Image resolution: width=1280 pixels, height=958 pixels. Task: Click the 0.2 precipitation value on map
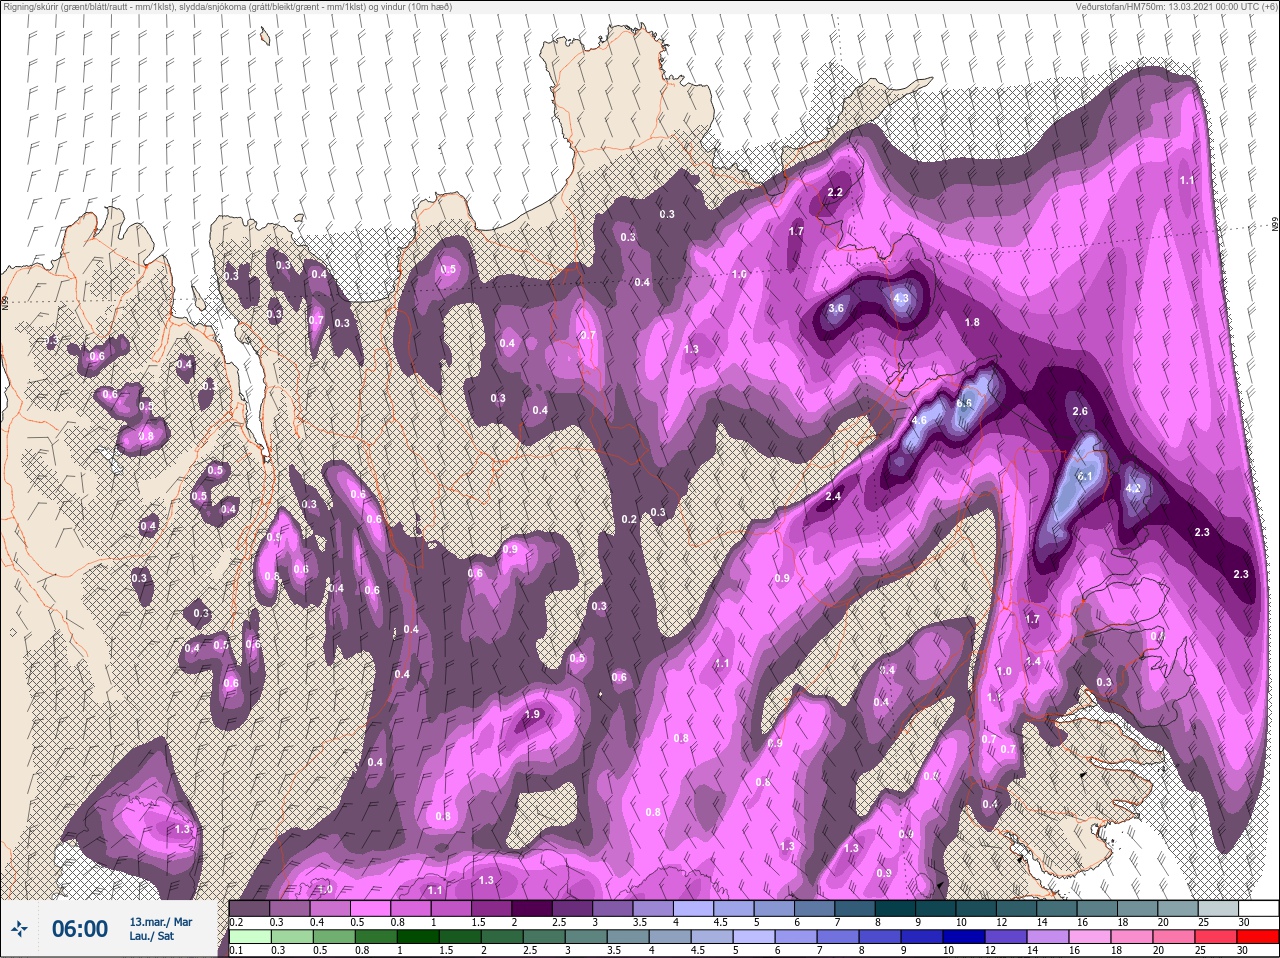coord(629,519)
